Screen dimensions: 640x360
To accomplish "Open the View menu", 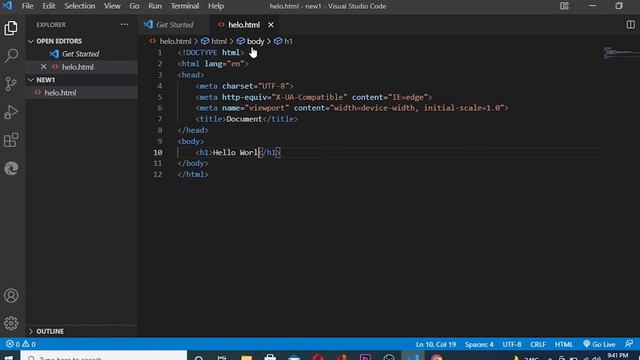I will click(x=112, y=6).
